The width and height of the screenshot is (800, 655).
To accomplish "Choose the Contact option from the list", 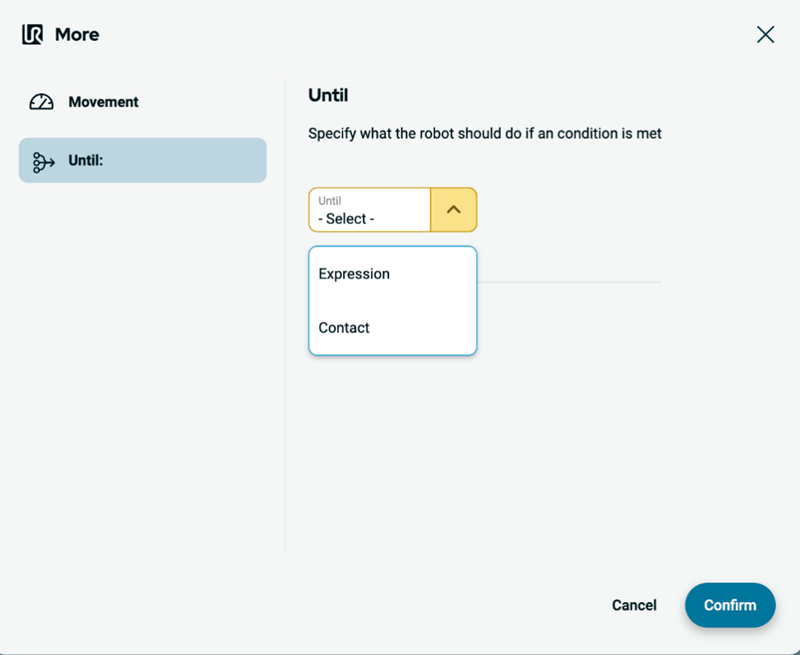I will click(x=344, y=328).
